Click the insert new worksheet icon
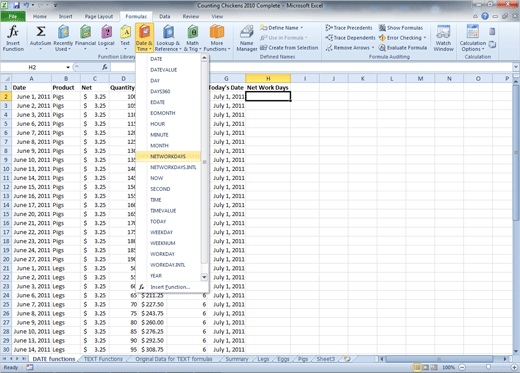 [347, 359]
